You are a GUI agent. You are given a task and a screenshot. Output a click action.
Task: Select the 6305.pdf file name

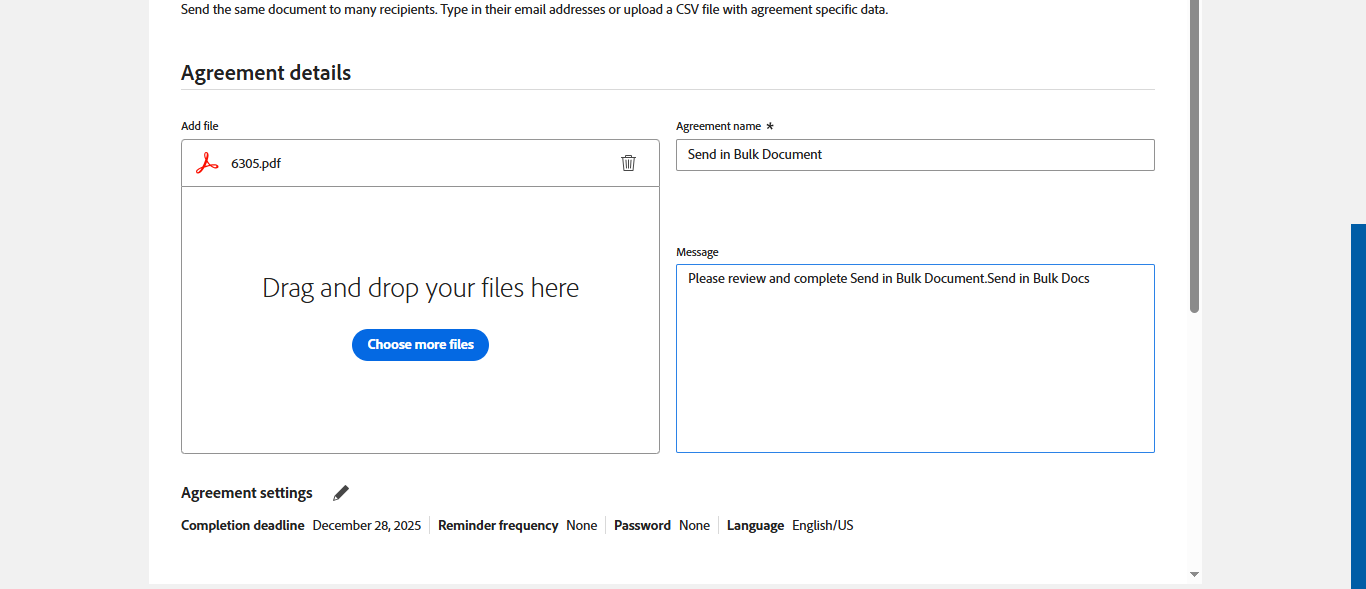pos(256,163)
